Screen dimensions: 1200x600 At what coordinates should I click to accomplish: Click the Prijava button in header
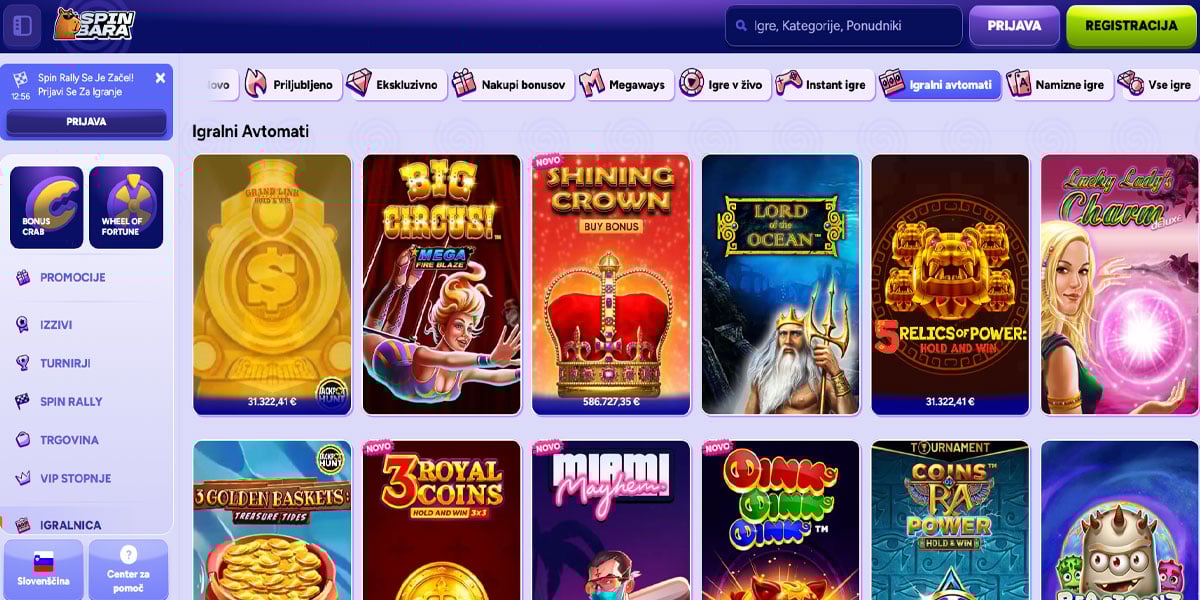(1014, 26)
